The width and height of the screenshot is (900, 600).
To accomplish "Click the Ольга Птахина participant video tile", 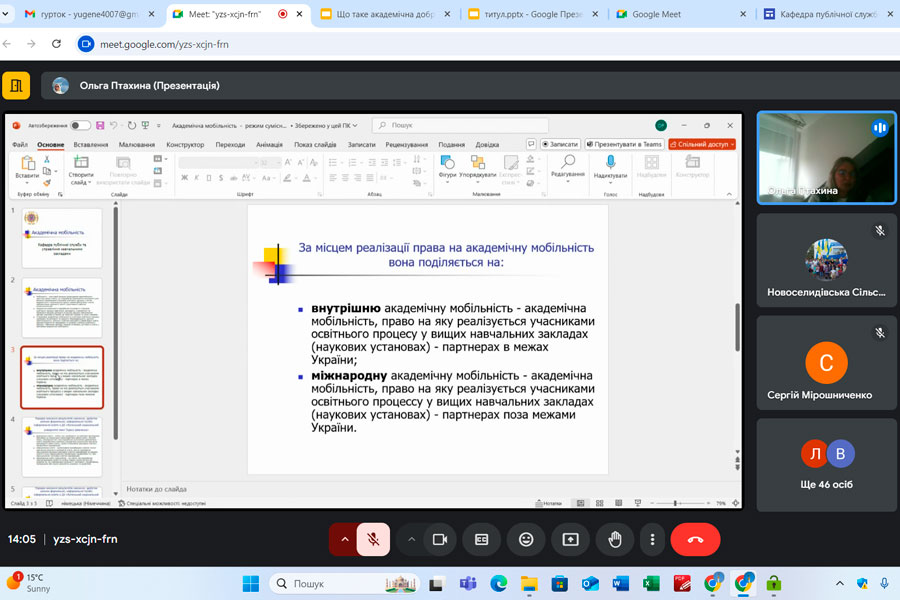I will coord(825,158).
